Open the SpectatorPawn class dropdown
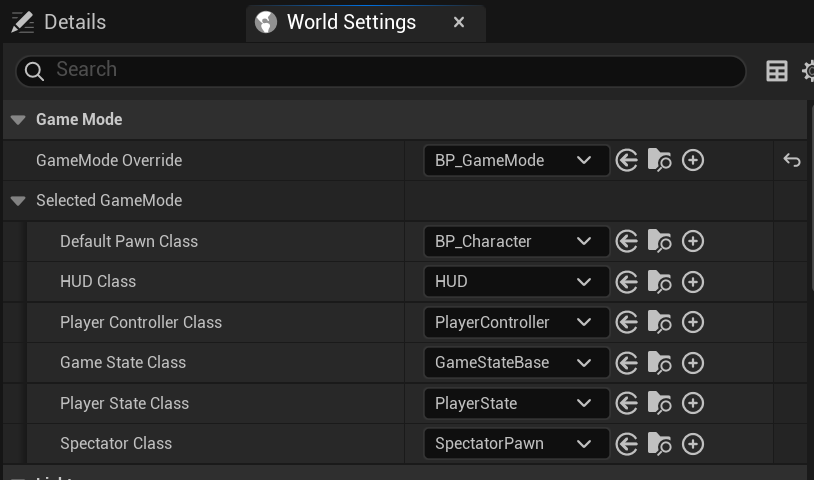The height and width of the screenshot is (480, 814). [517, 444]
